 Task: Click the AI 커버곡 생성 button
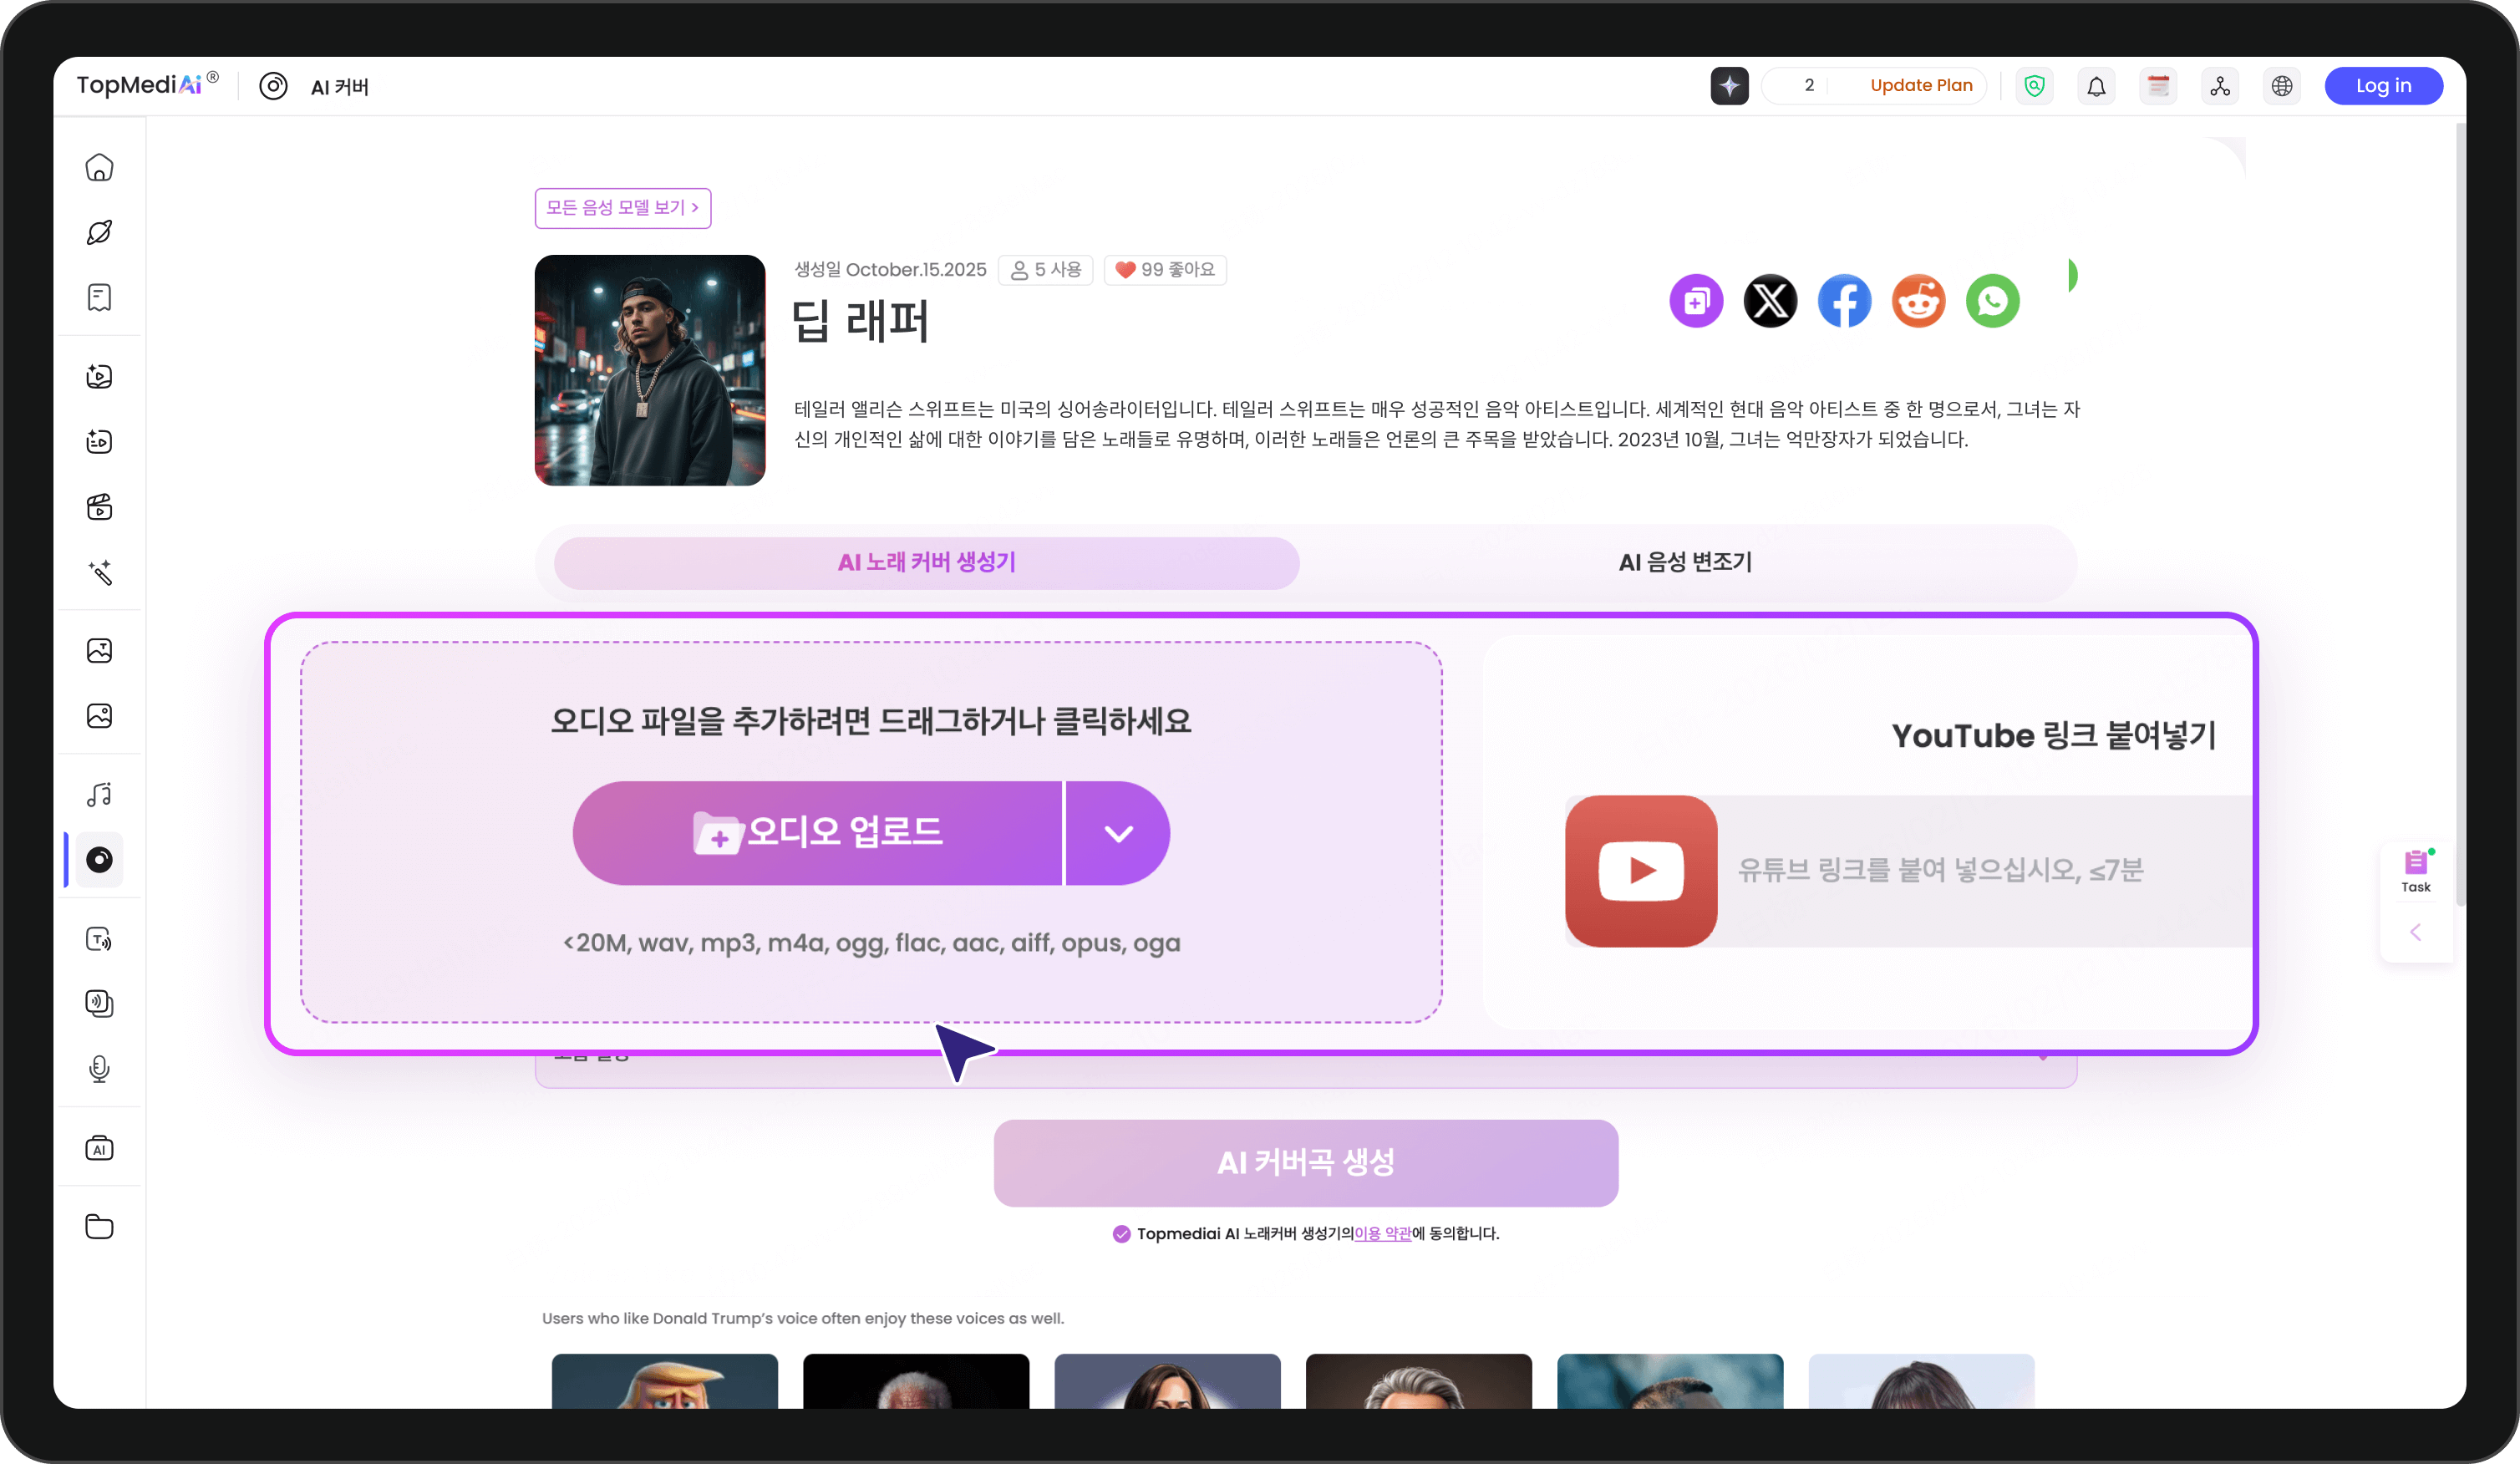click(x=1305, y=1162)
